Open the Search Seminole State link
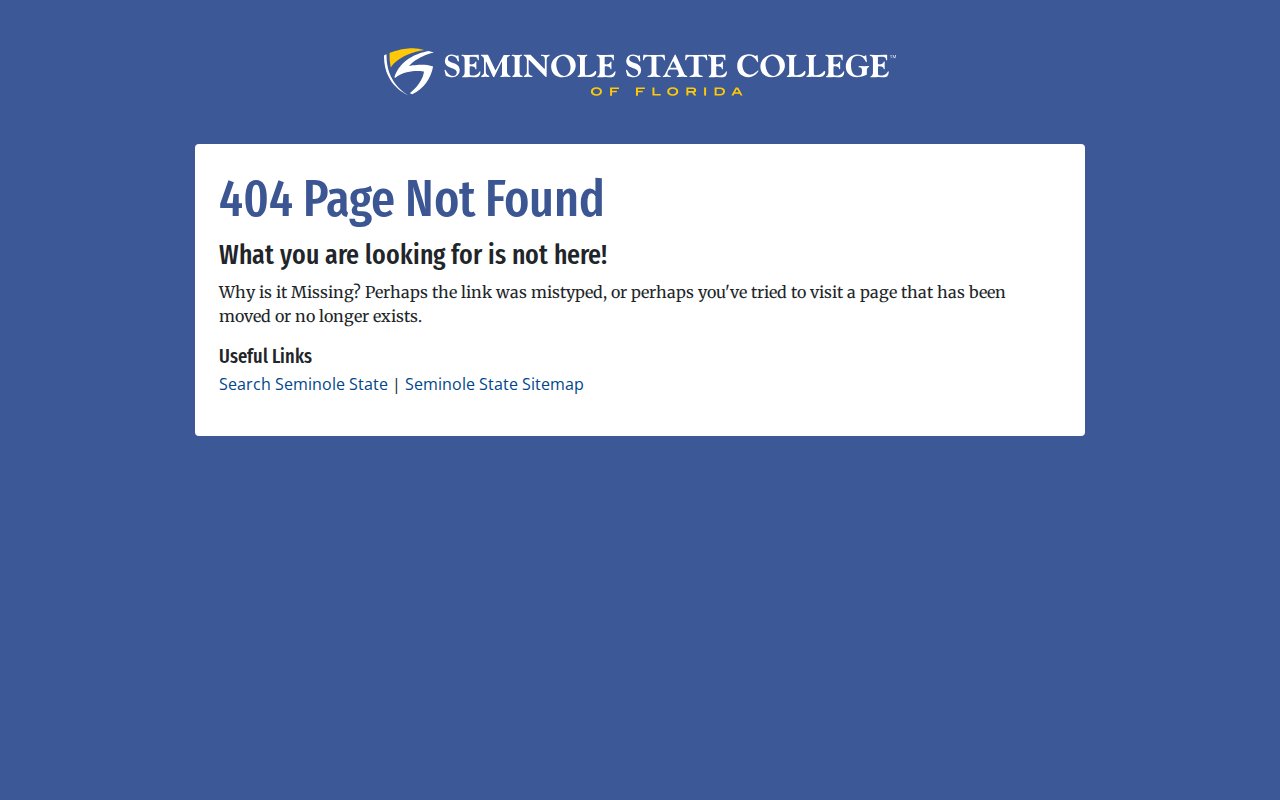Viewport: 1280px width, 800px height. (303, 384)
